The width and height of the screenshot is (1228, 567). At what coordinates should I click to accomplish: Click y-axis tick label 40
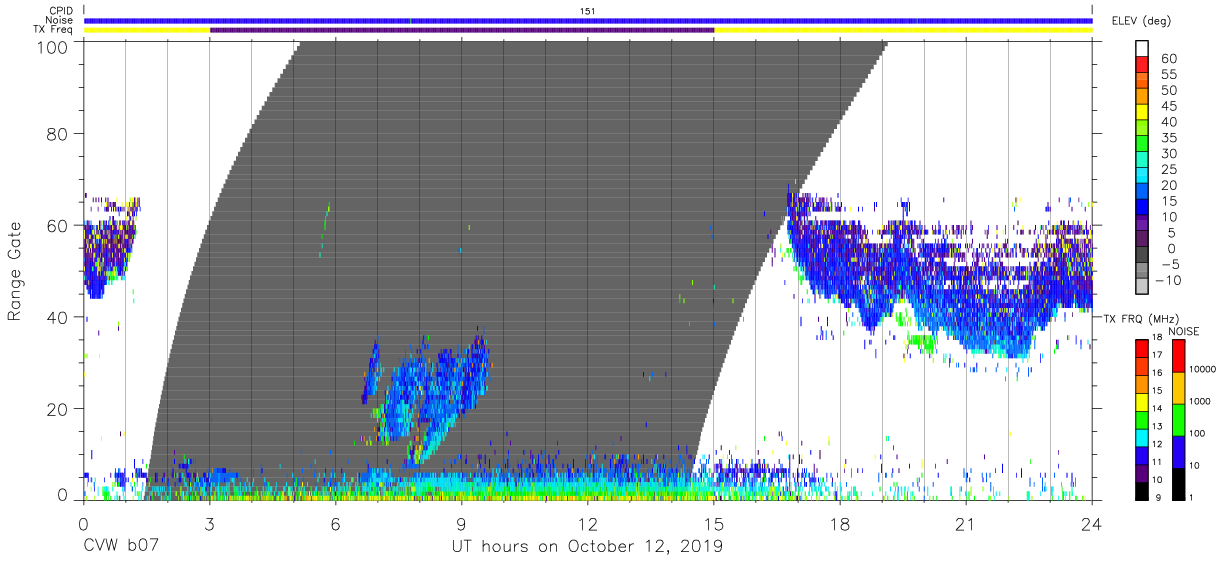point(58,317)
